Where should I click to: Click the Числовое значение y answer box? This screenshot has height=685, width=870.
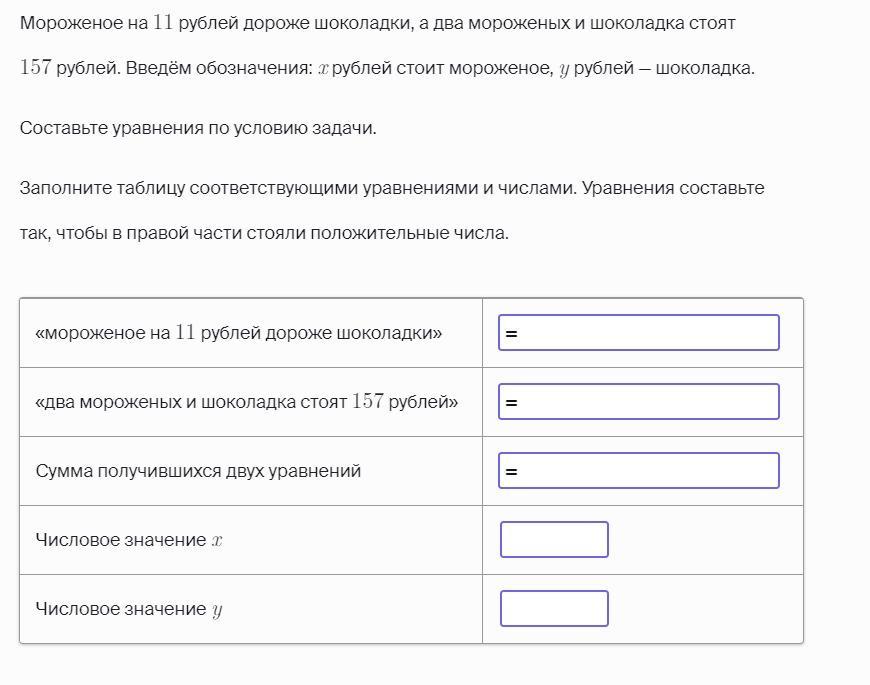click(554, 609)
